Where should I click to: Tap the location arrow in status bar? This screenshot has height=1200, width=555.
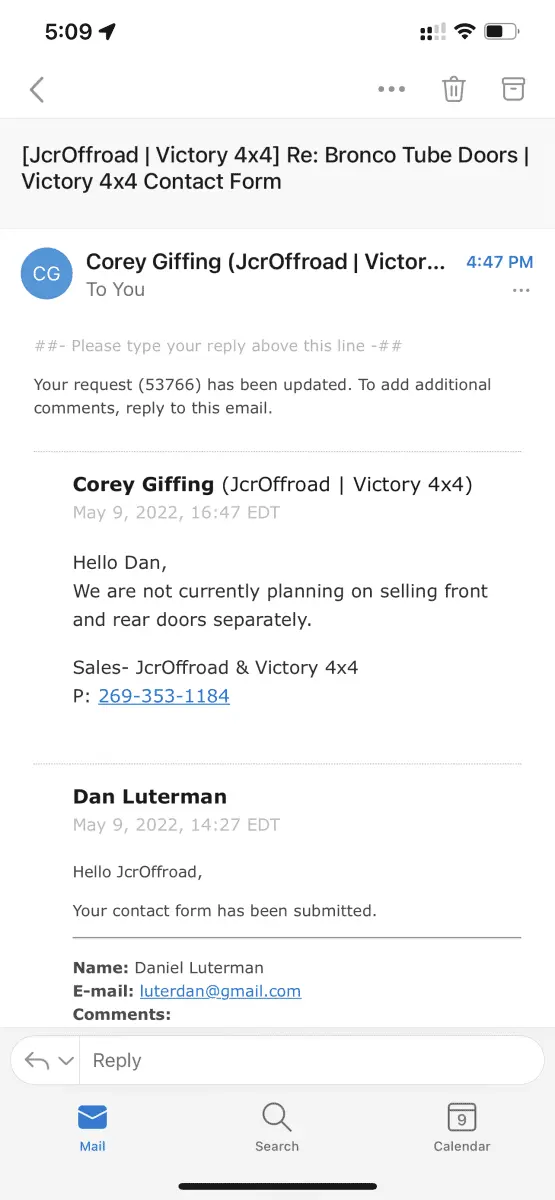tap(108, 32)
